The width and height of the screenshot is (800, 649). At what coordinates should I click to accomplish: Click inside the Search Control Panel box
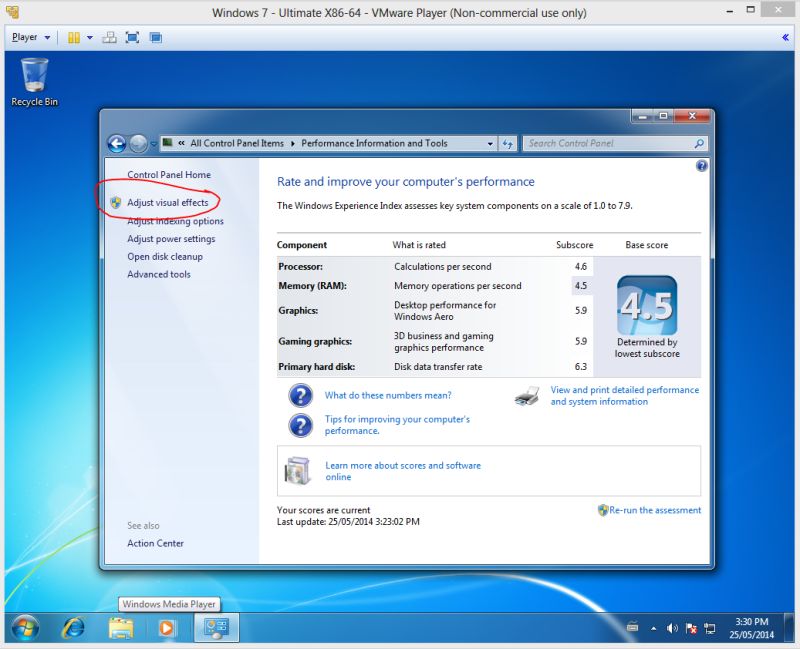(x=612, y=143)
